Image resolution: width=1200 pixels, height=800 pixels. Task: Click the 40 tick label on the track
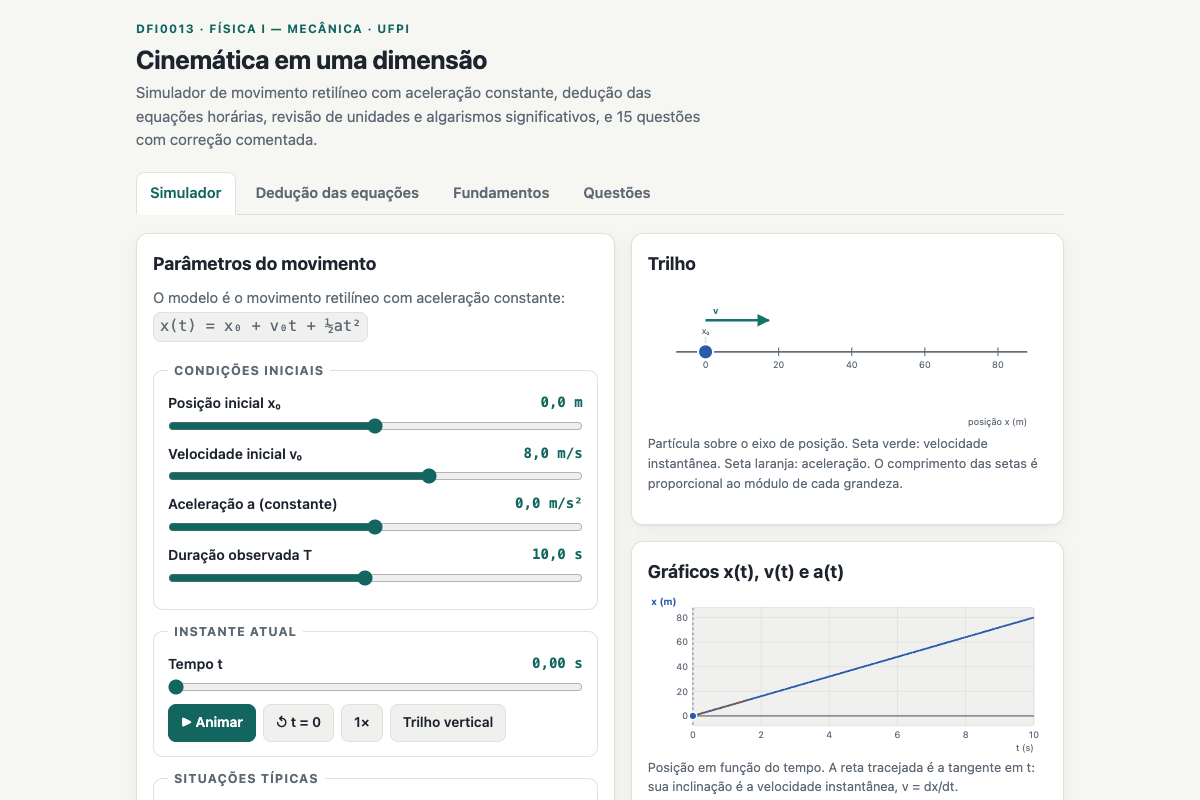pyautogui.click(x=852, y=366)
